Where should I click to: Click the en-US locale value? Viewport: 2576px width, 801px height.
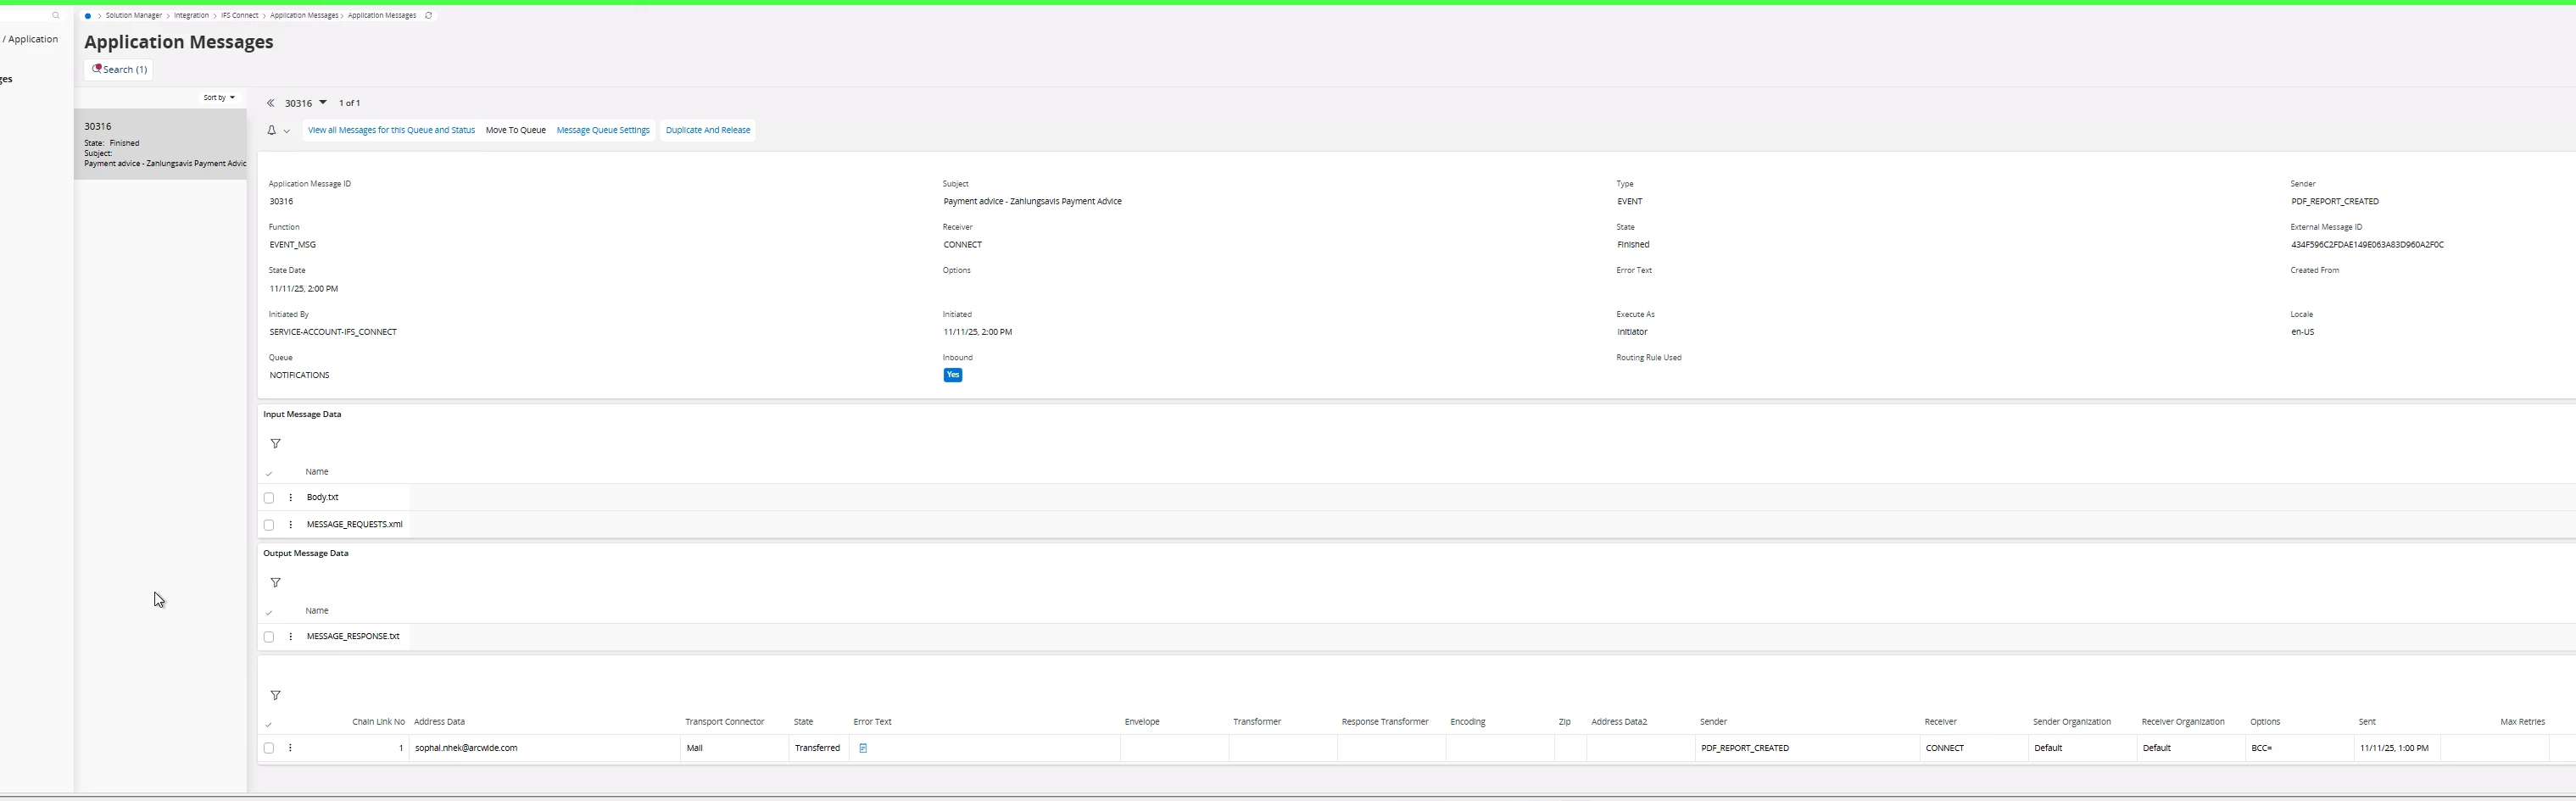point(2302,332)
